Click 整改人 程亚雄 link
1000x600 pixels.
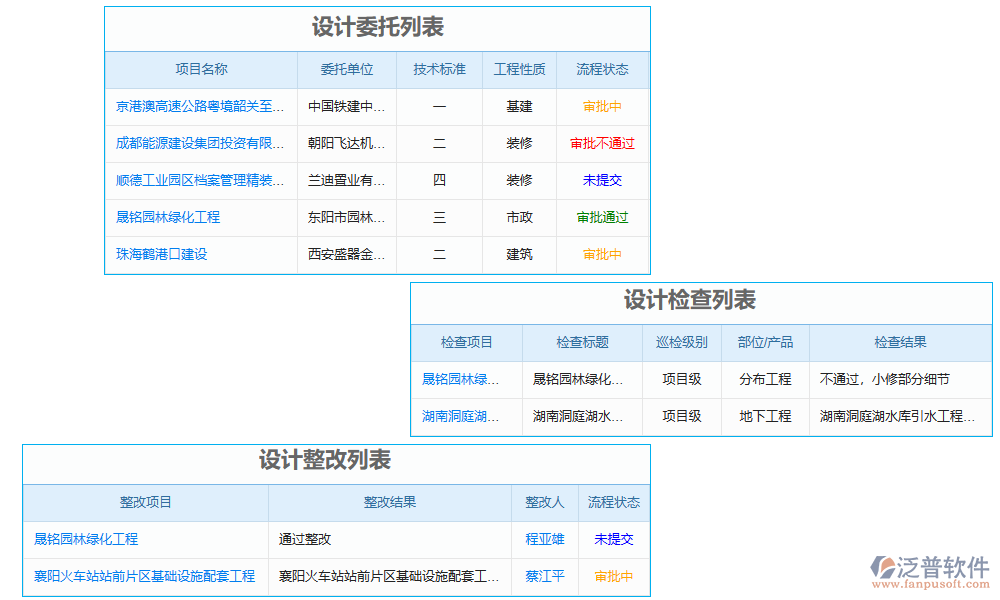tap(545, 539)
